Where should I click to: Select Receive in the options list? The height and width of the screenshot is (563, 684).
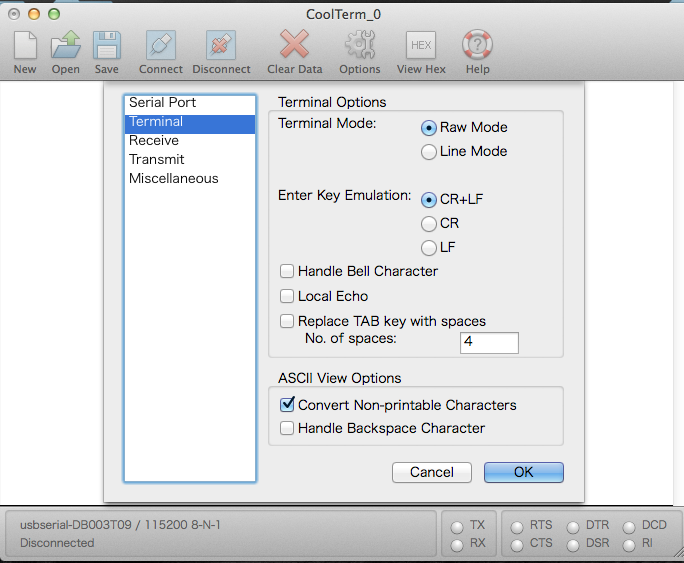tap(154, 141)
